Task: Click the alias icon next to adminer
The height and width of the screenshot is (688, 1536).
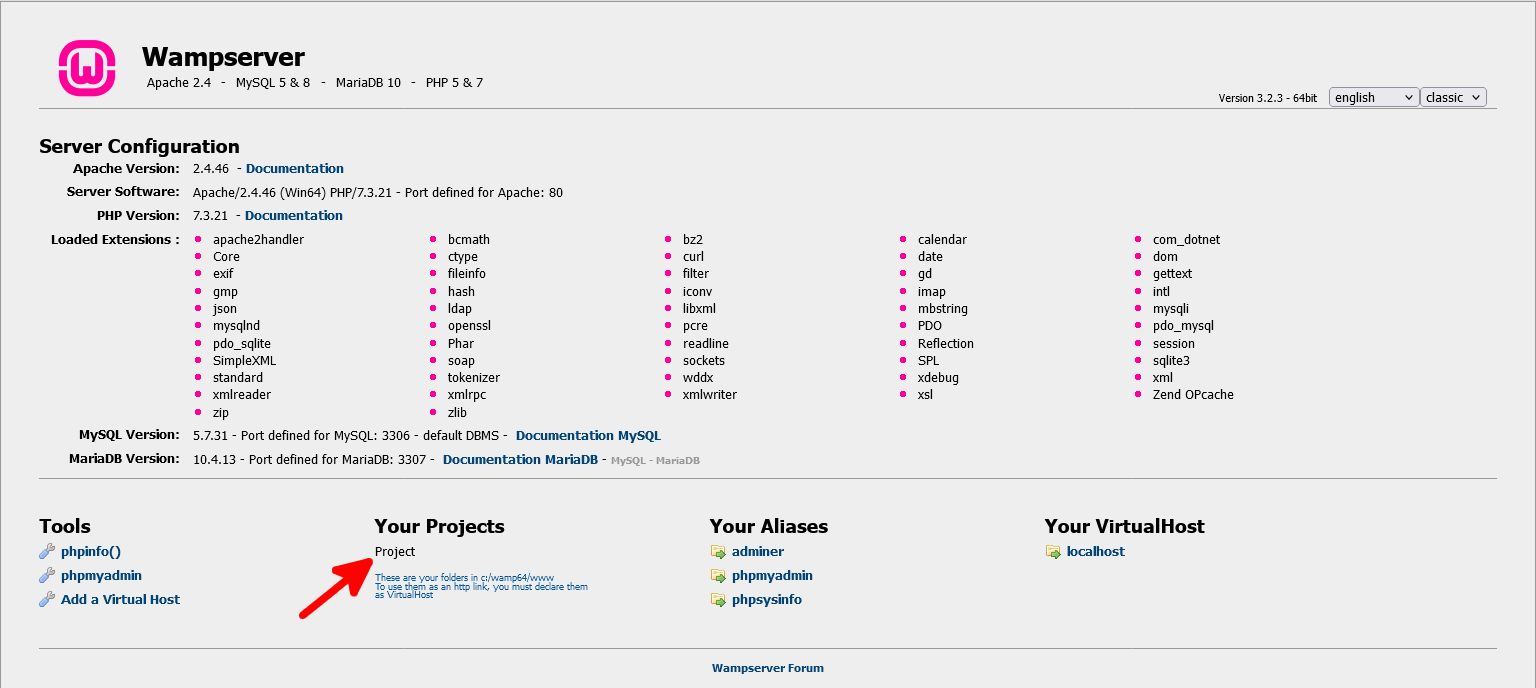Action: pyautogui.click(x=719, y=551)
